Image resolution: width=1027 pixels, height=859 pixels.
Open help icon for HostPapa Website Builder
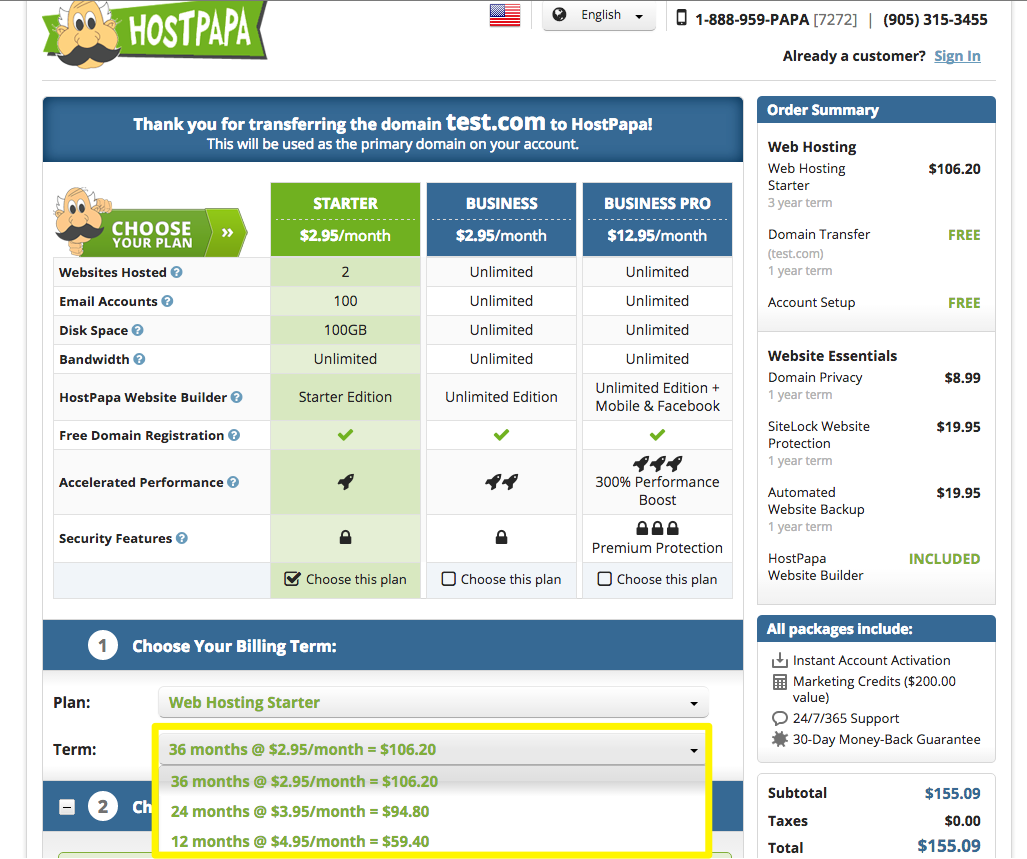pos(237,397)
